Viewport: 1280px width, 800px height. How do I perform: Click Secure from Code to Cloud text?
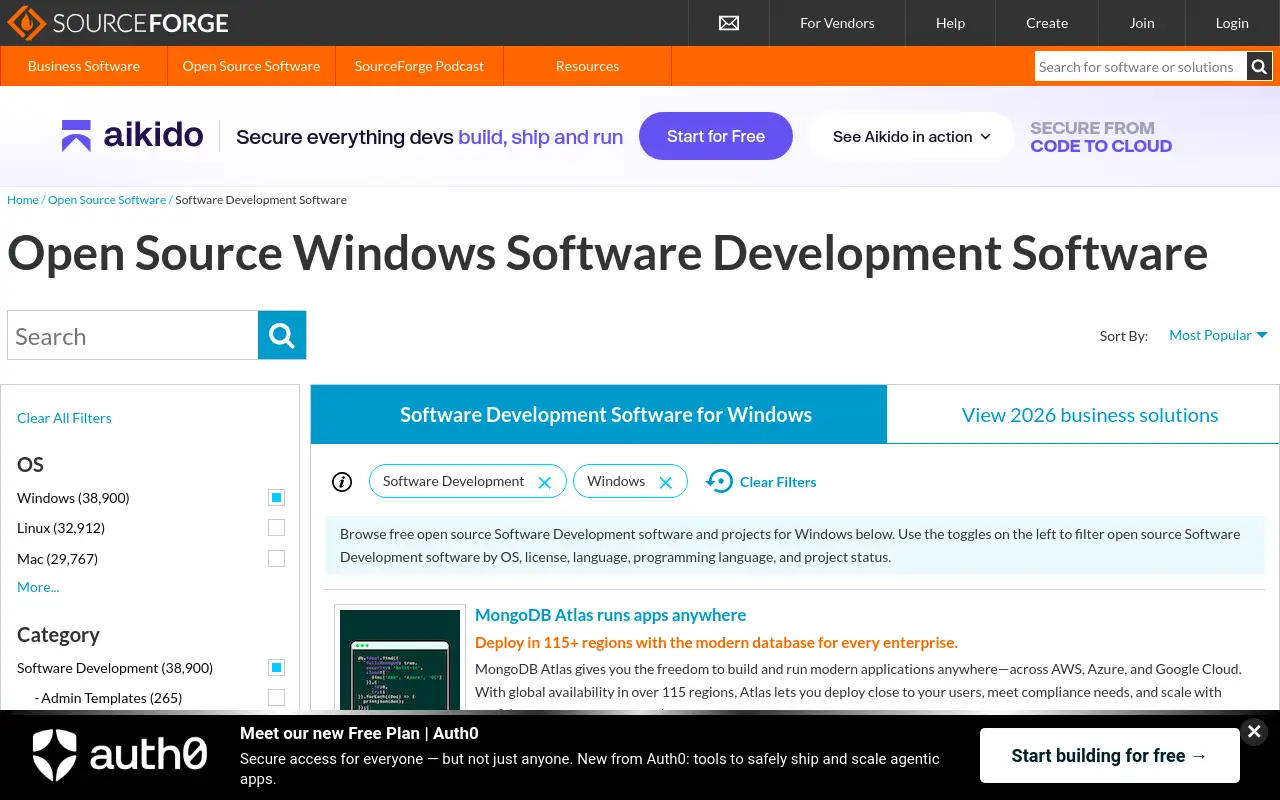[x=1101, y=137]
